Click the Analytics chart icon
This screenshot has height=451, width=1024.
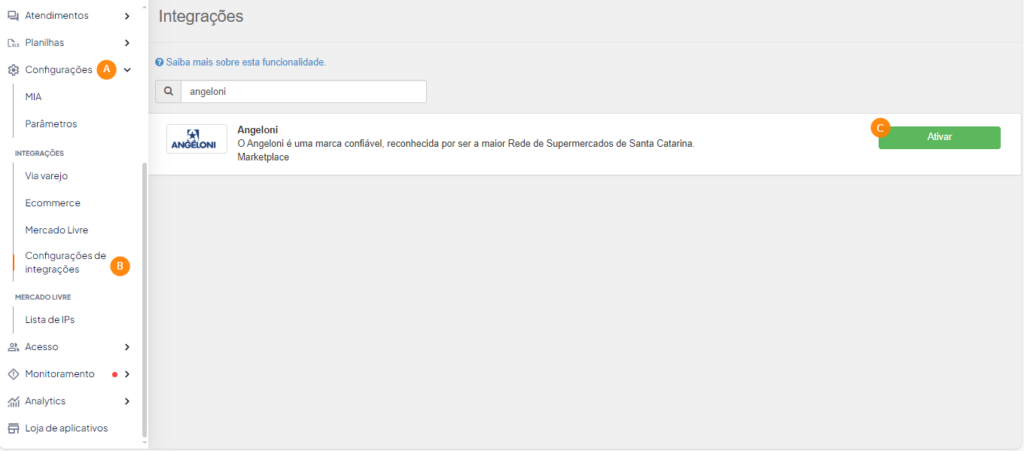coord(13,401)
